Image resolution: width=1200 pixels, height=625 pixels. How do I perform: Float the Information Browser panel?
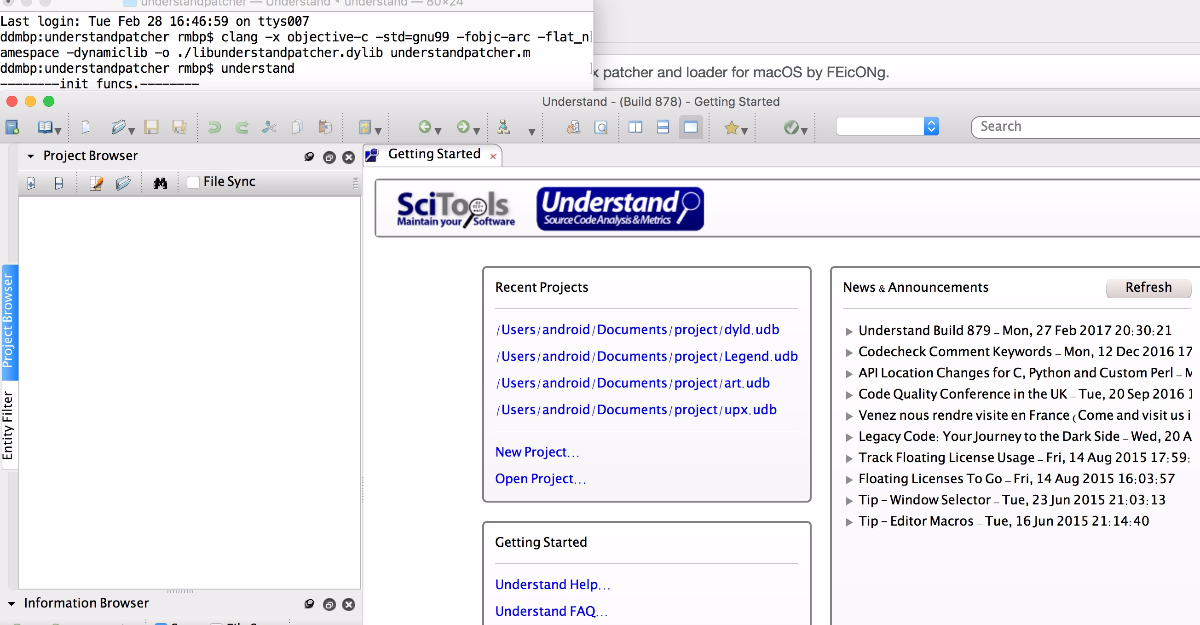pyautogui.click(x=329, y=604)
